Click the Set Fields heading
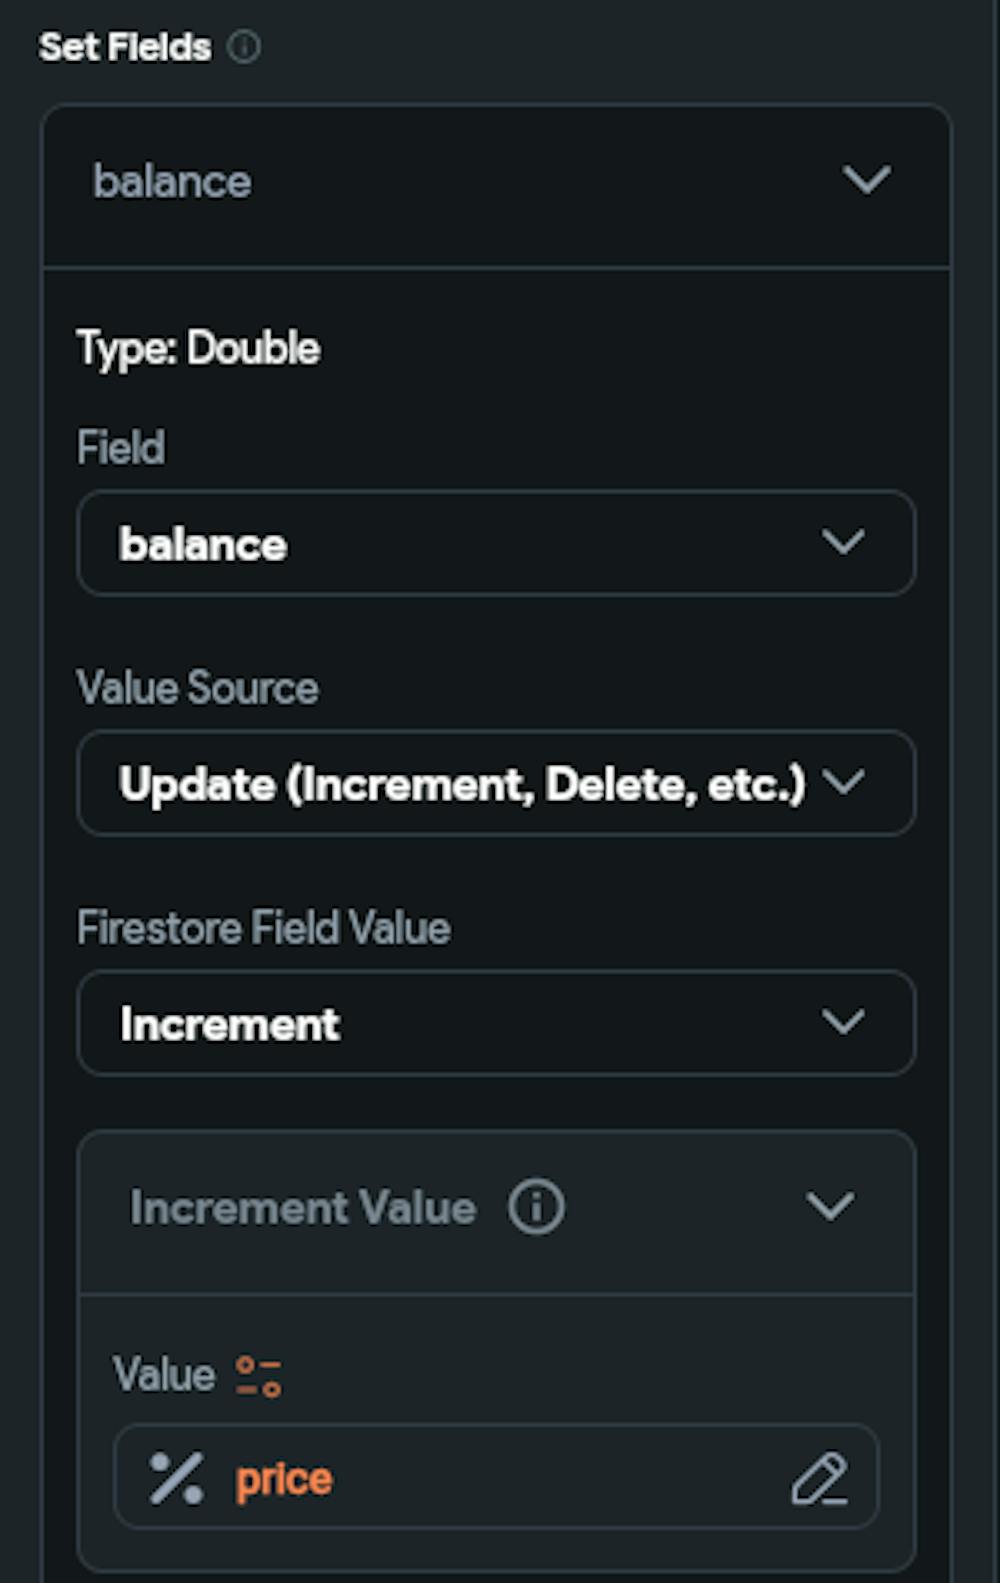1000x1583 pixels. pos(125,47)
